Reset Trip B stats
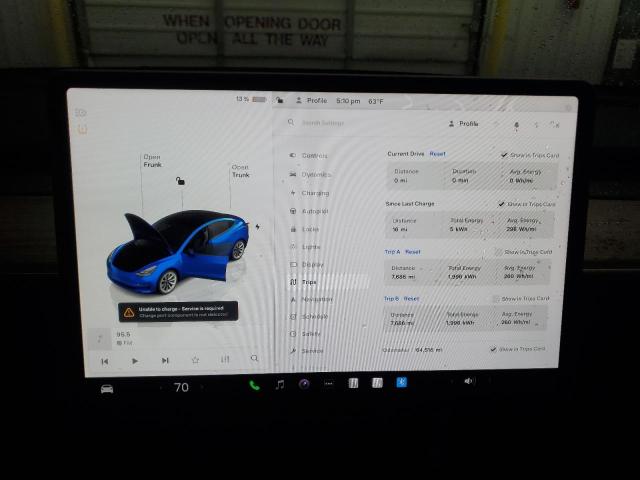640x480 pixels. coord(411,299)
